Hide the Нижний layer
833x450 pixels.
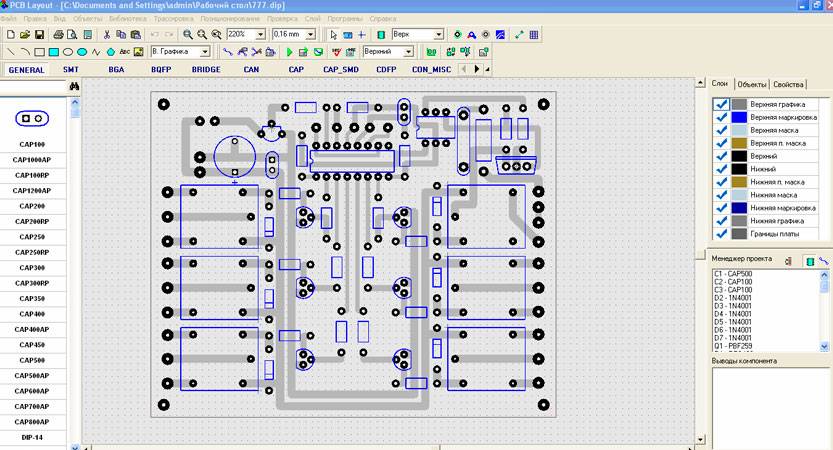(721, 169)
